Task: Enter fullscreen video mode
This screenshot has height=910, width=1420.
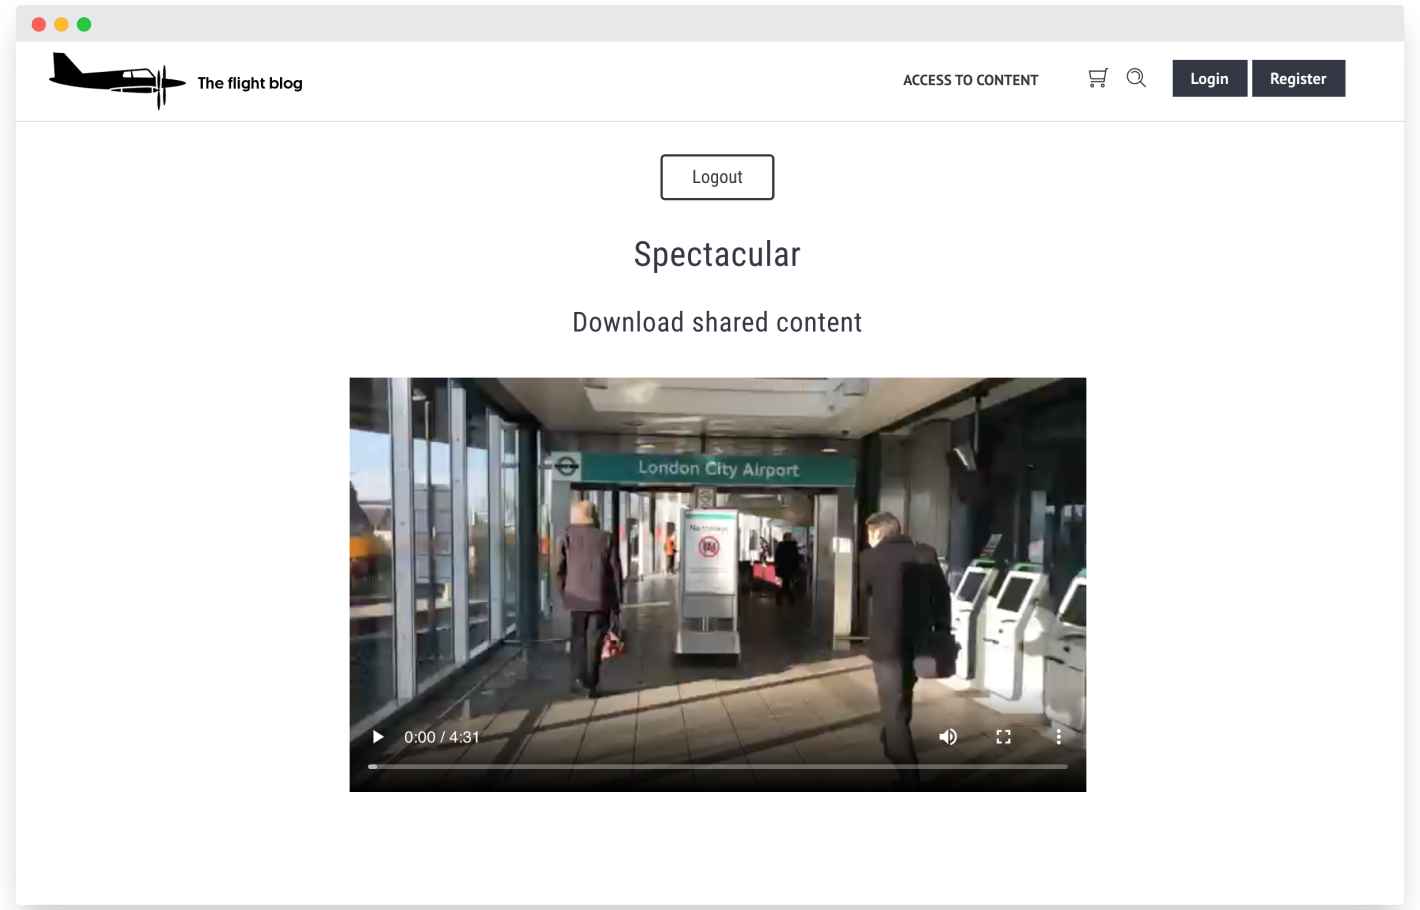Action: (x=1003, y=737)
